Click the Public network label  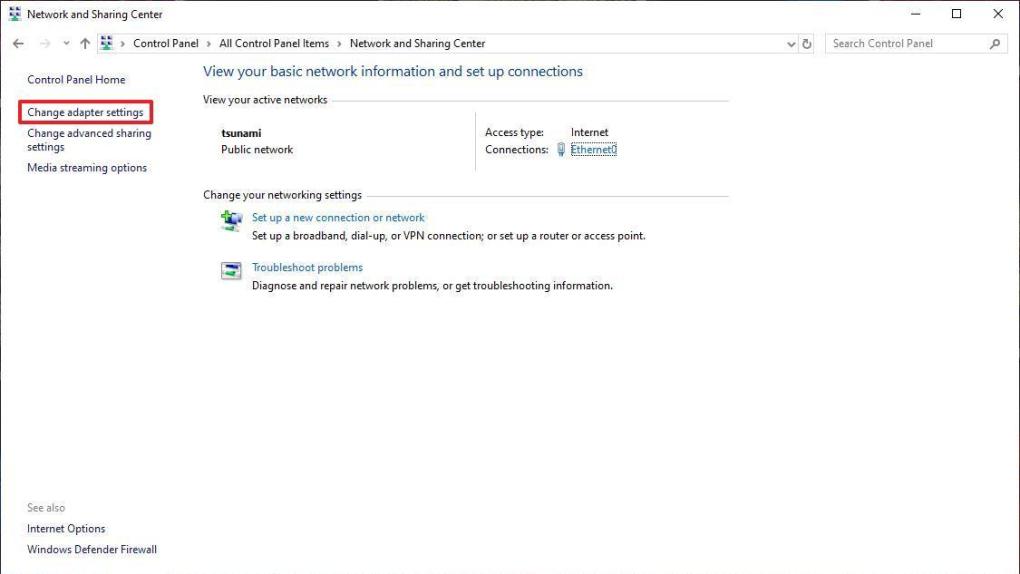(257, 149)
